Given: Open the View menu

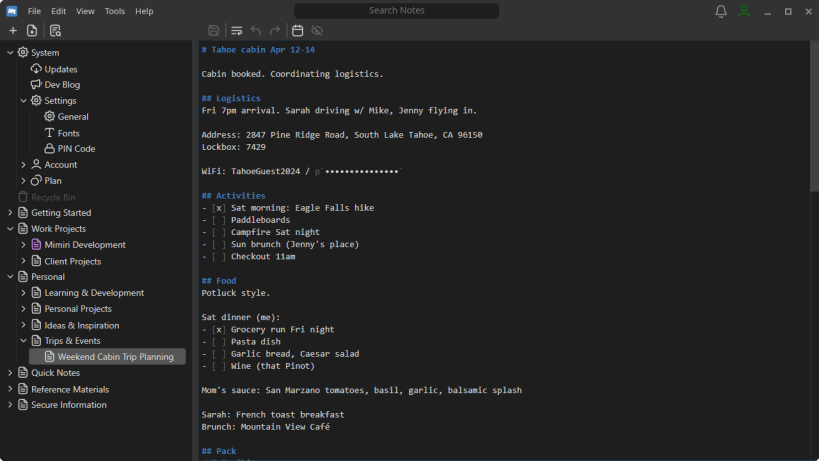Looking at the screenshot, I should [85, 11].
